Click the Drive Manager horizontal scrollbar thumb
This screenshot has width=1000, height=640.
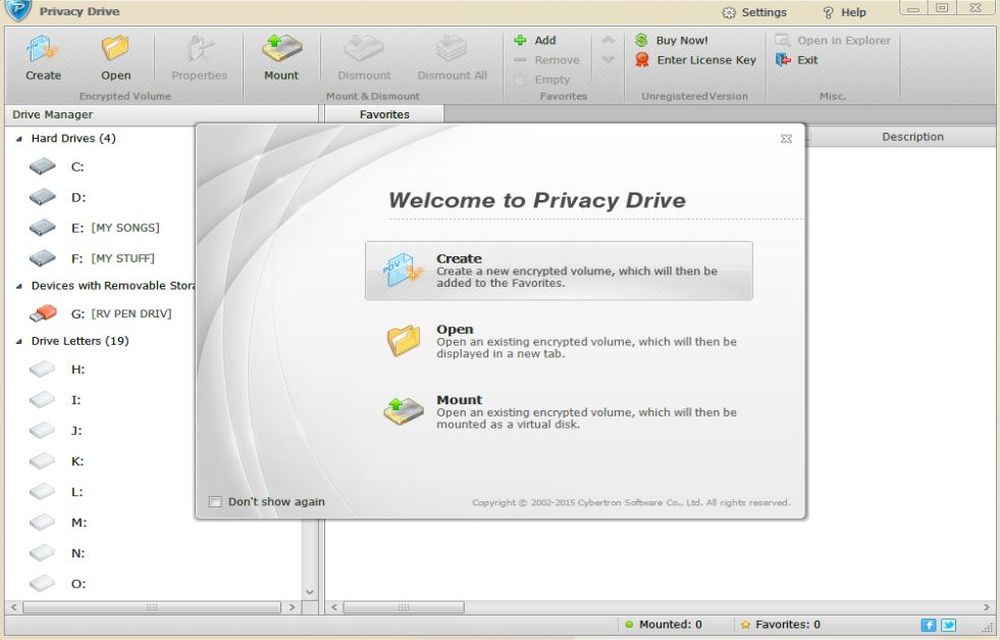coord(152,607)
